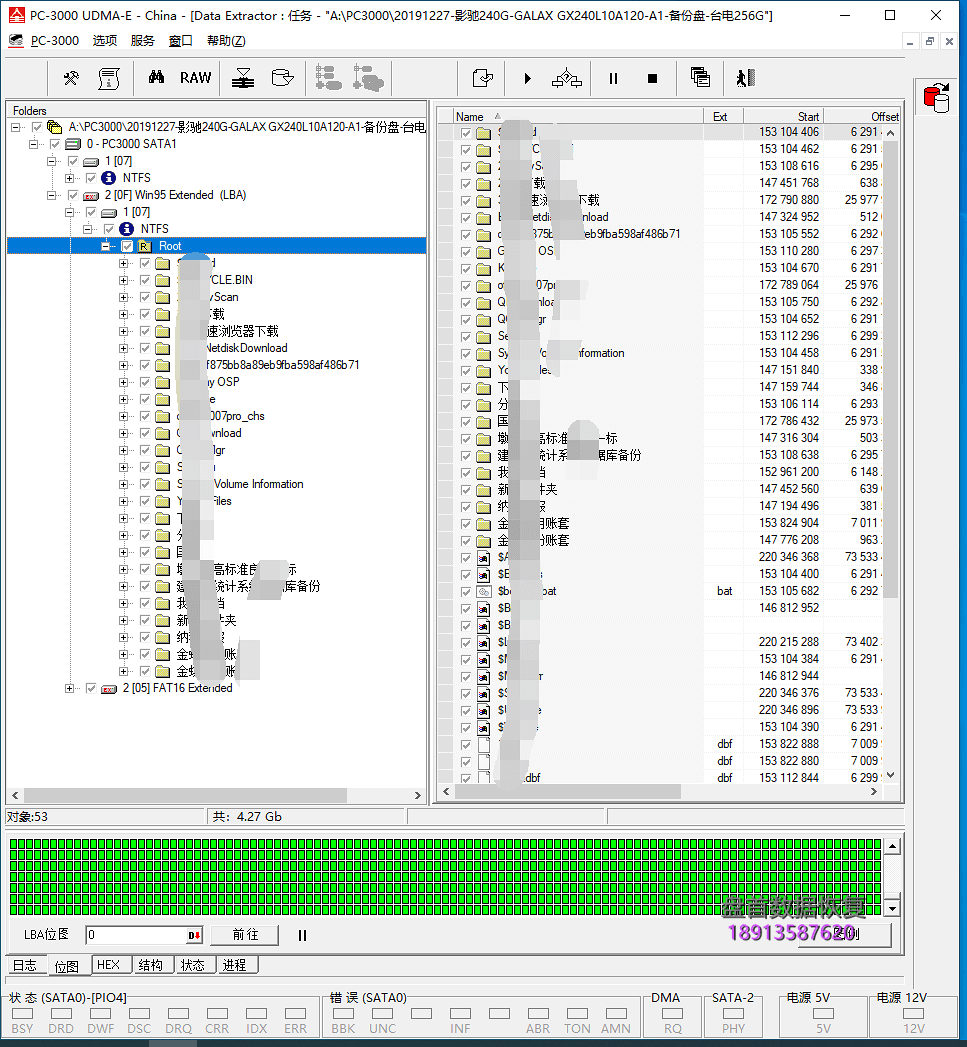The height and width of the screenshot is (1047, 967).
Task: Switch to the 进程 tab
Action: coord(235,965)
